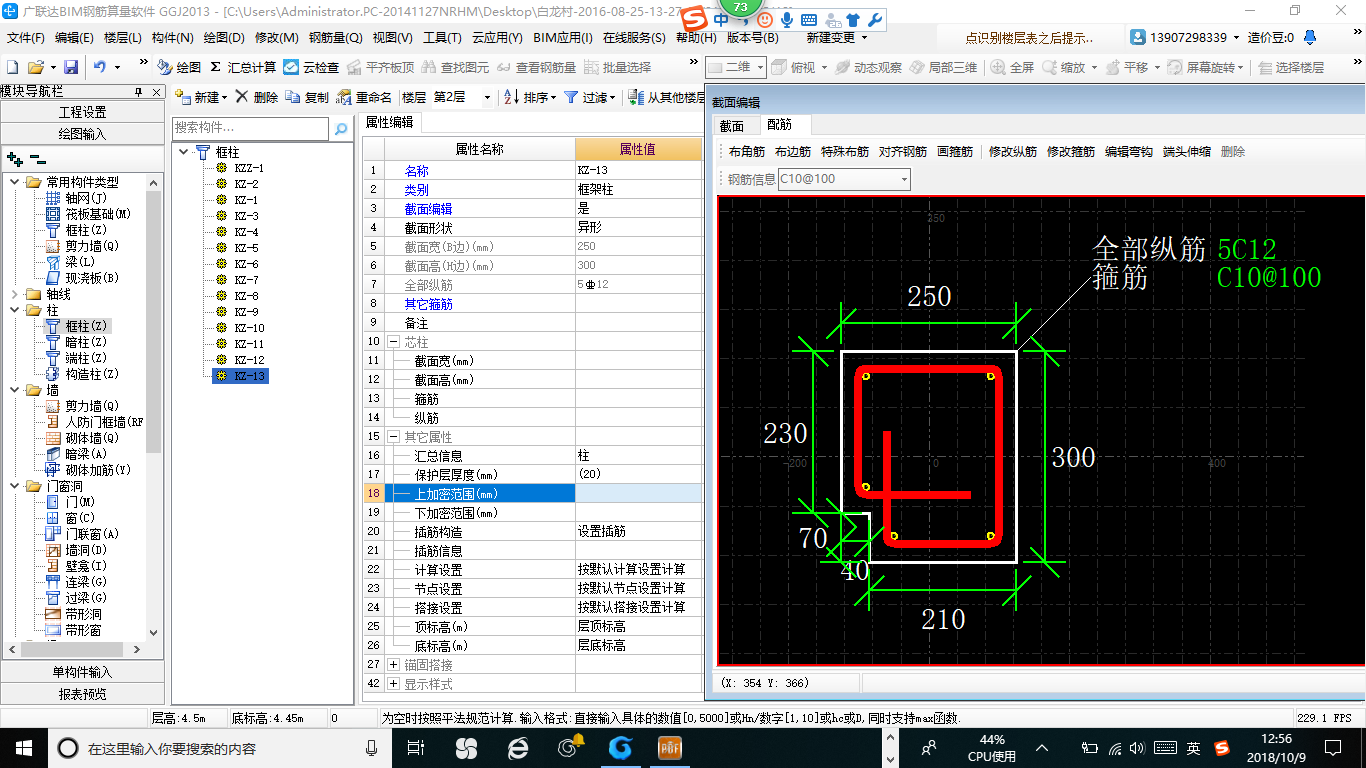Image resolution: width=1366 pixels, height=768 pixels.
Task: Open 文件(F) menu
Action: tap(26, 38)
